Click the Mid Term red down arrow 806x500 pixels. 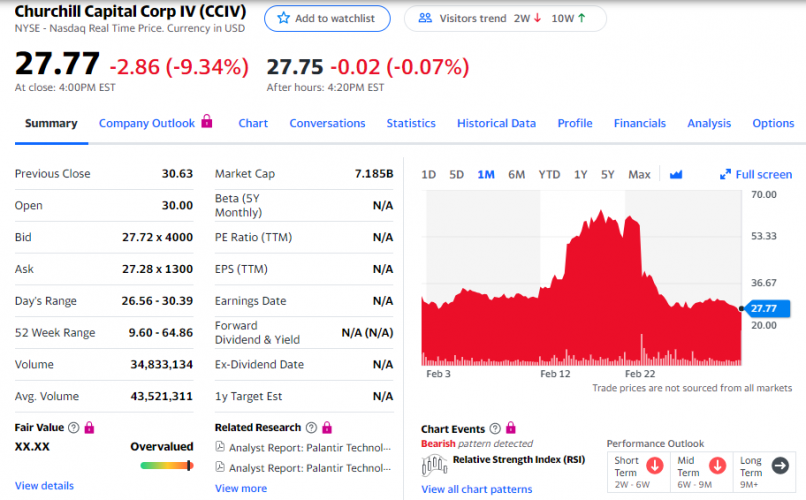[718, 466]
